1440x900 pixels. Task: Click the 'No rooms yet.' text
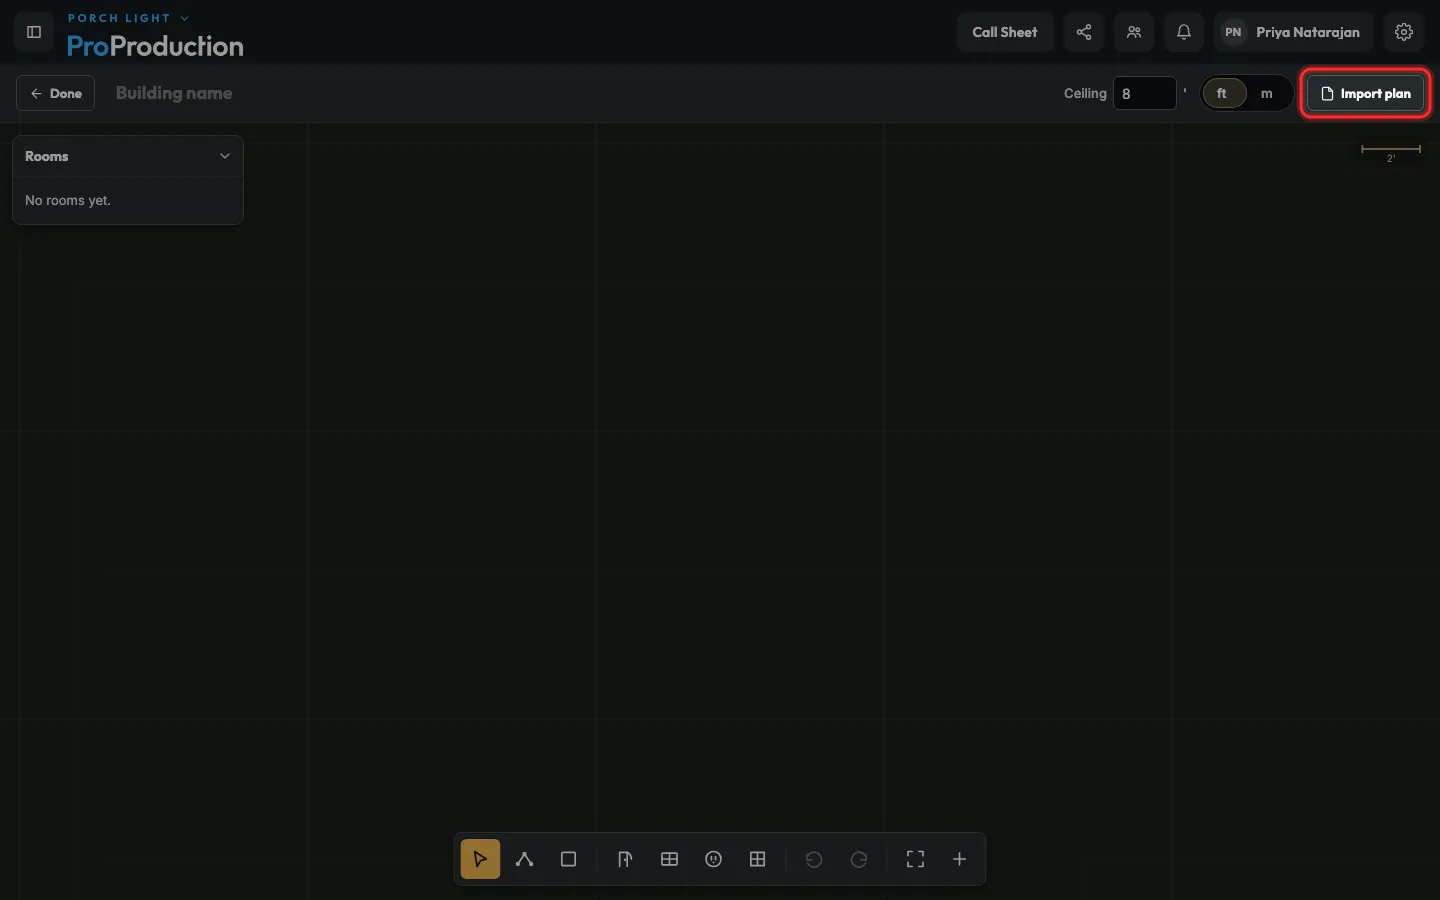point(68,200)
